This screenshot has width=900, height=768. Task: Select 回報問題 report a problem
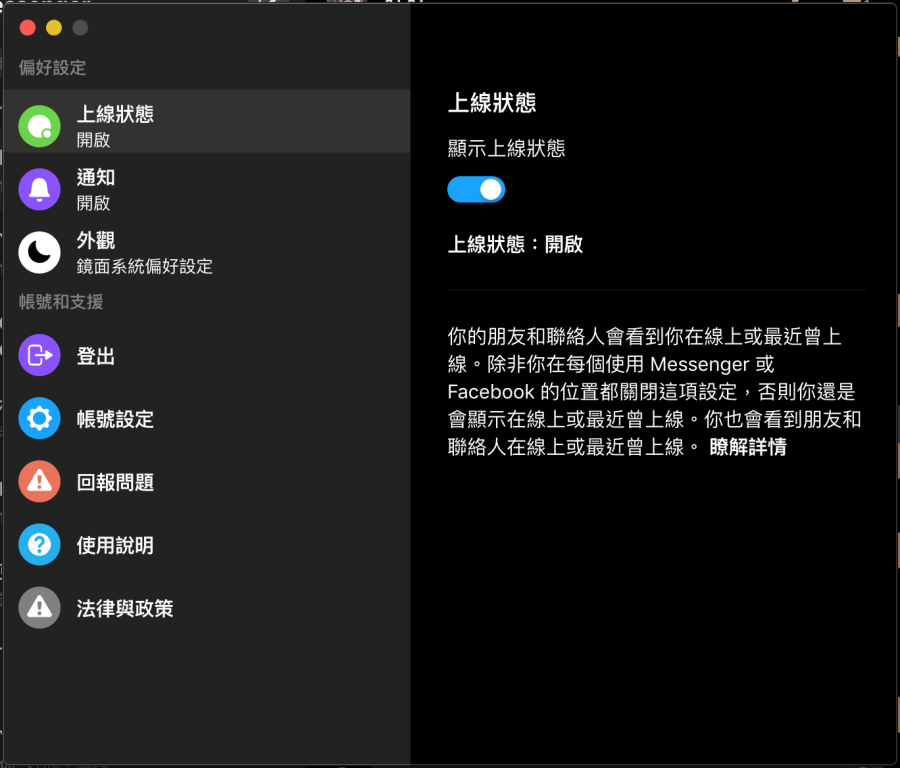[207, 482]
